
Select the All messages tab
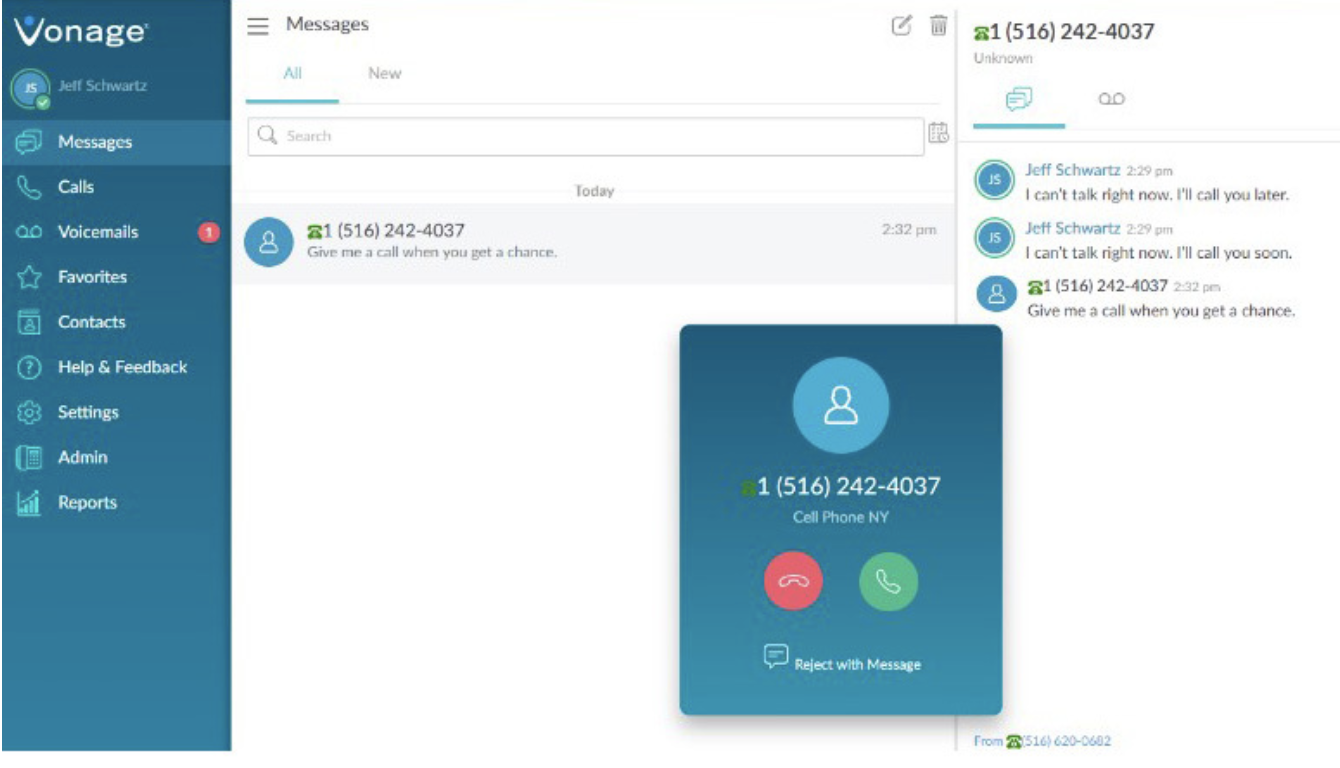point(292,75)
